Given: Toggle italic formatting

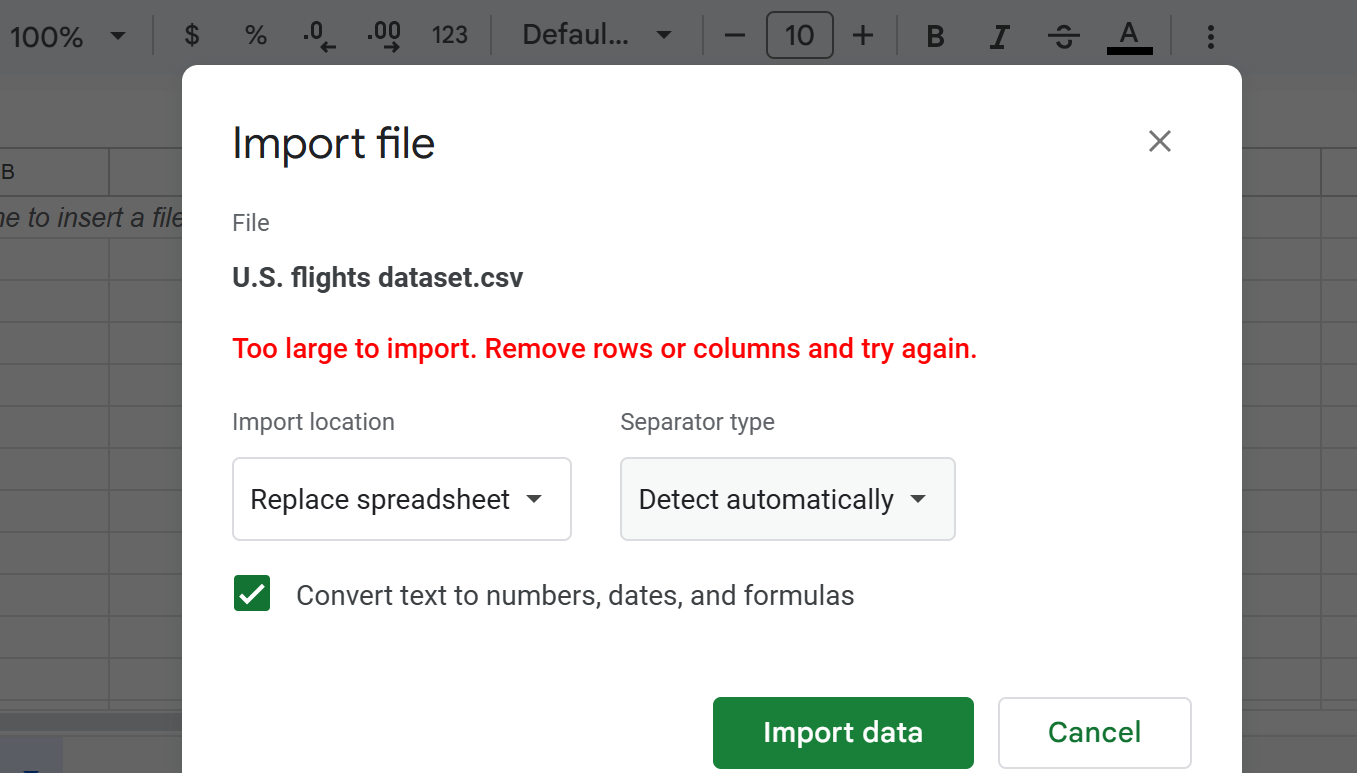Looking at the screenshot, I should click(x=999, y=35).
